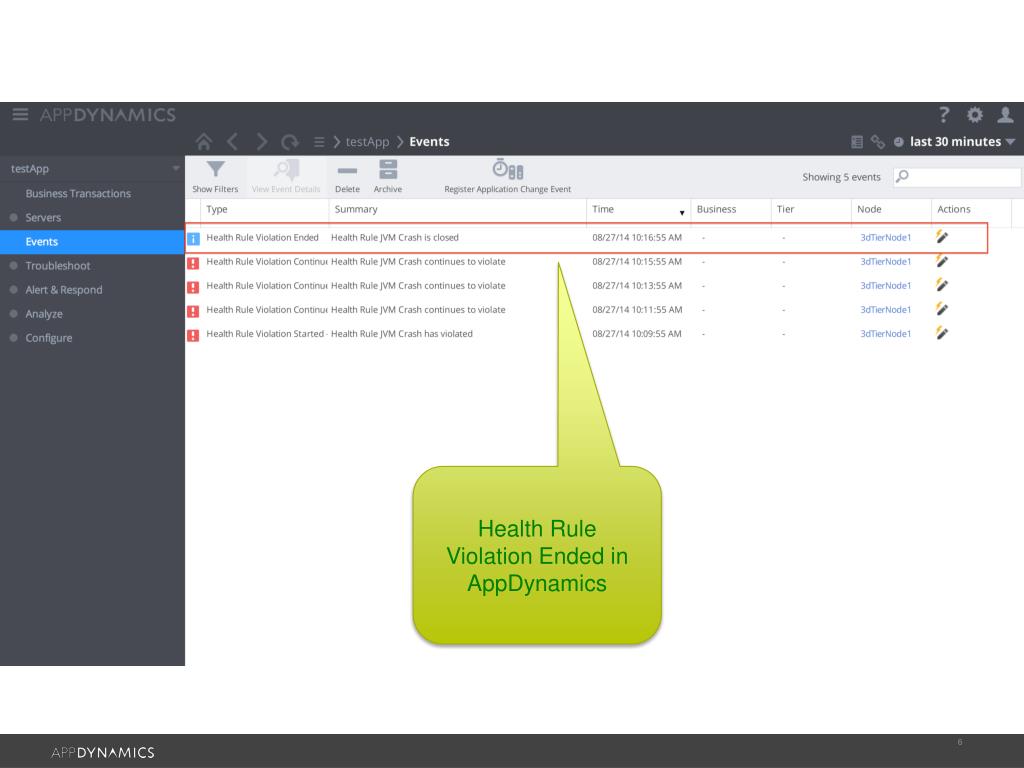Click the Node column header
The height and width of the screenshot is (768, 1024).
tap(869, 210)
